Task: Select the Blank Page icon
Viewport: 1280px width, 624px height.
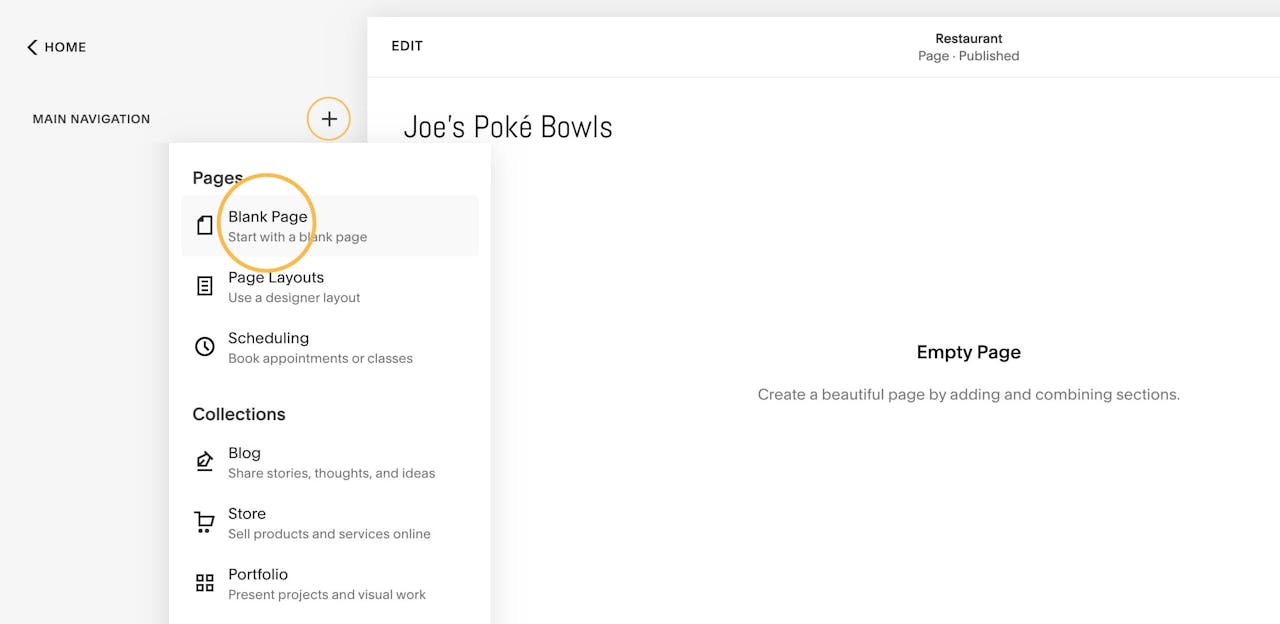Action: 205,225
